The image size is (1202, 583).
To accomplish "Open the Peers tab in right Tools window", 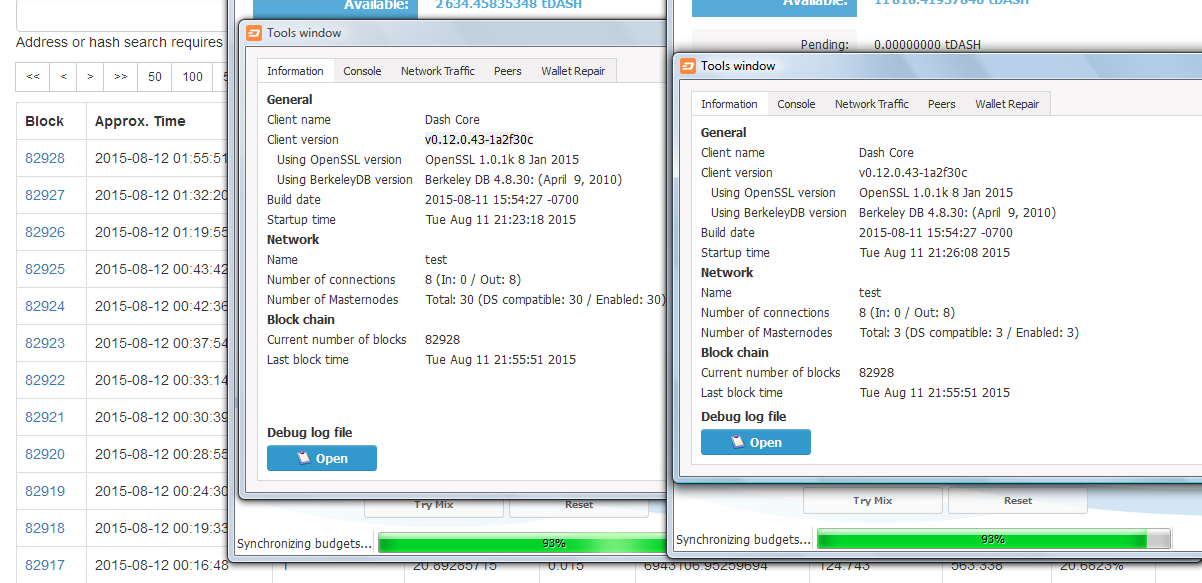I will point(942,104).
